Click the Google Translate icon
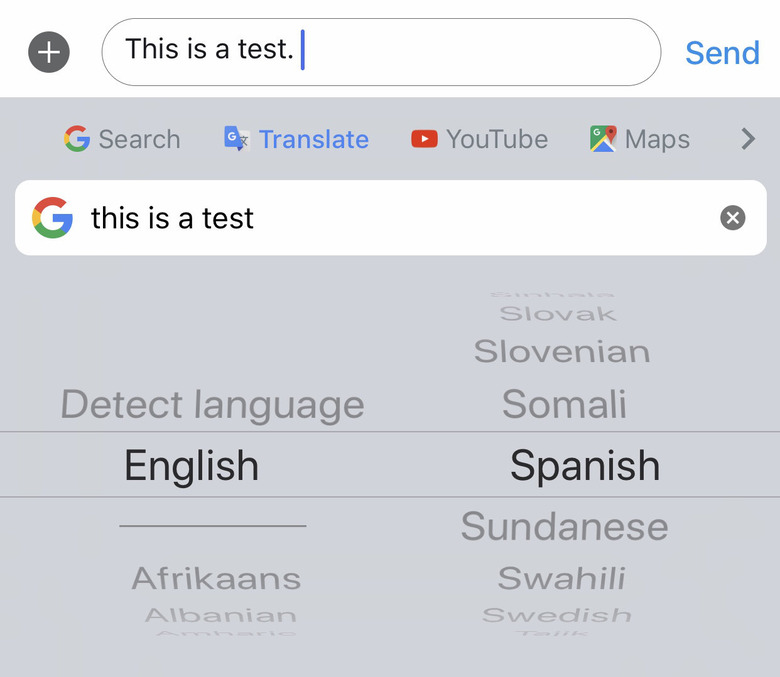This screenshot has width=780, height=677. (x=236, y=139)
